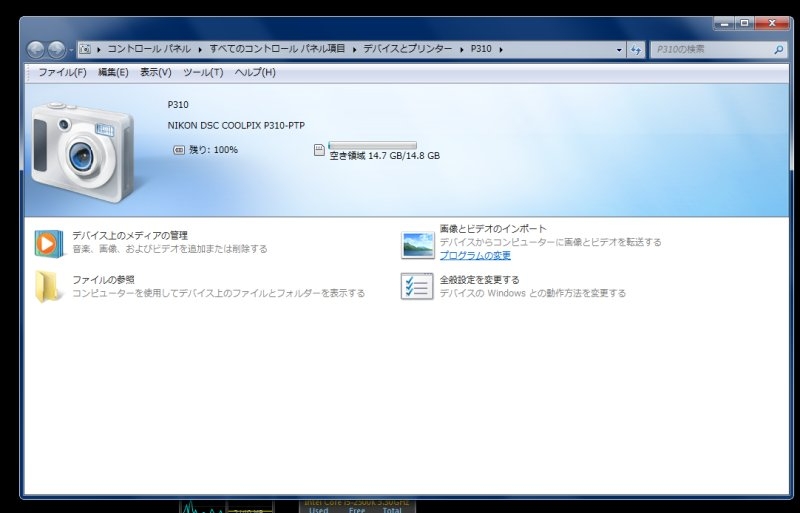
Task: Navigate to コントロール パネル breadcrumb
Action: coord(149,49)
